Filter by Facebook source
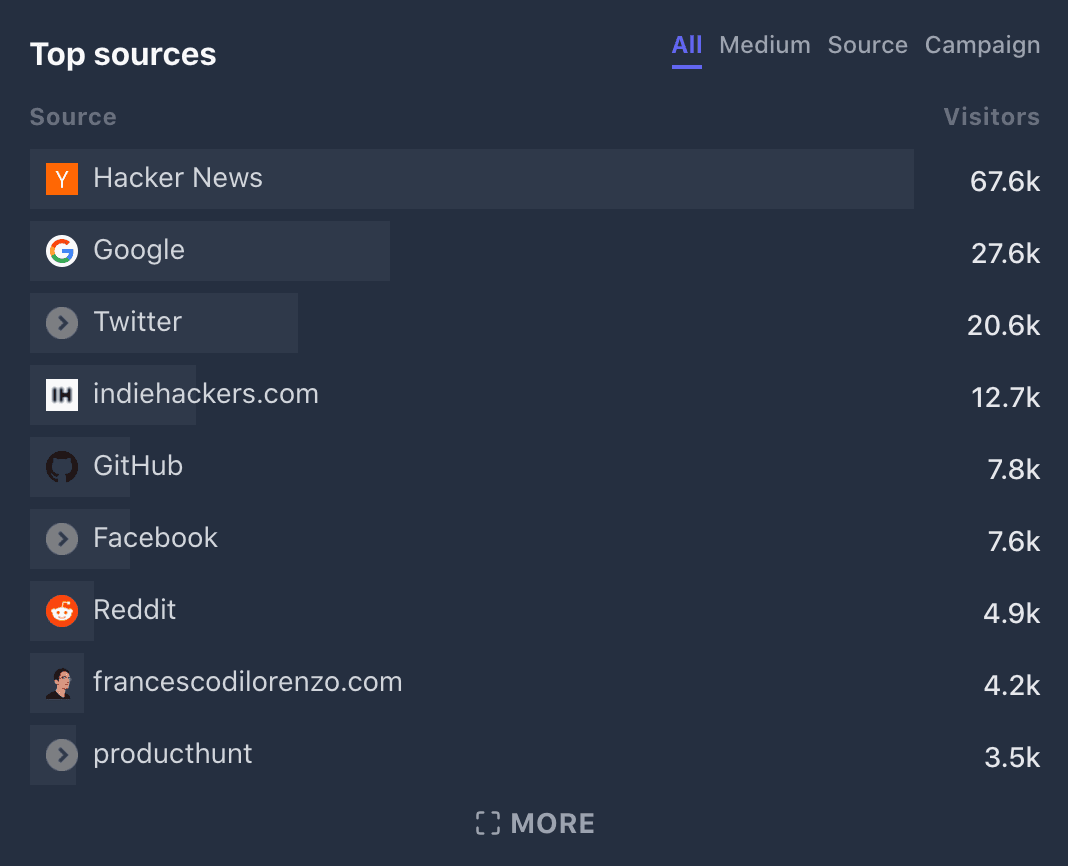 (x=155, y=538)
